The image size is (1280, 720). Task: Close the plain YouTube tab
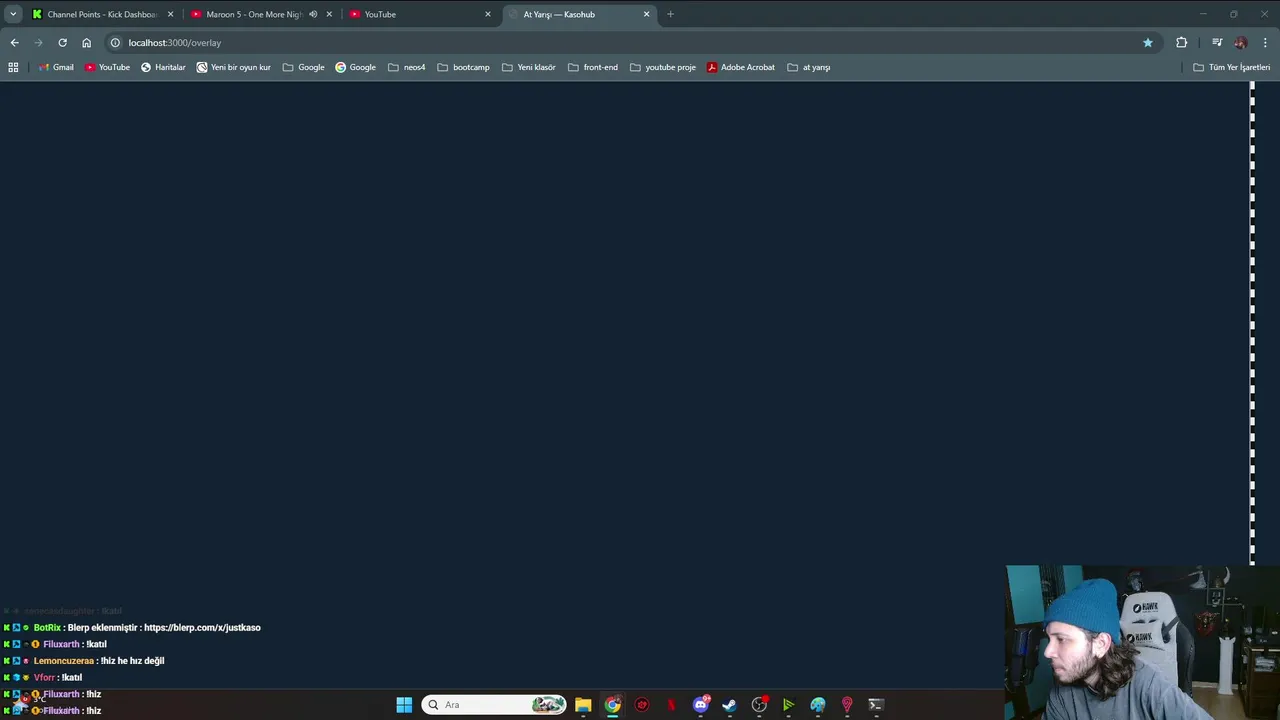tap(488, 14)
